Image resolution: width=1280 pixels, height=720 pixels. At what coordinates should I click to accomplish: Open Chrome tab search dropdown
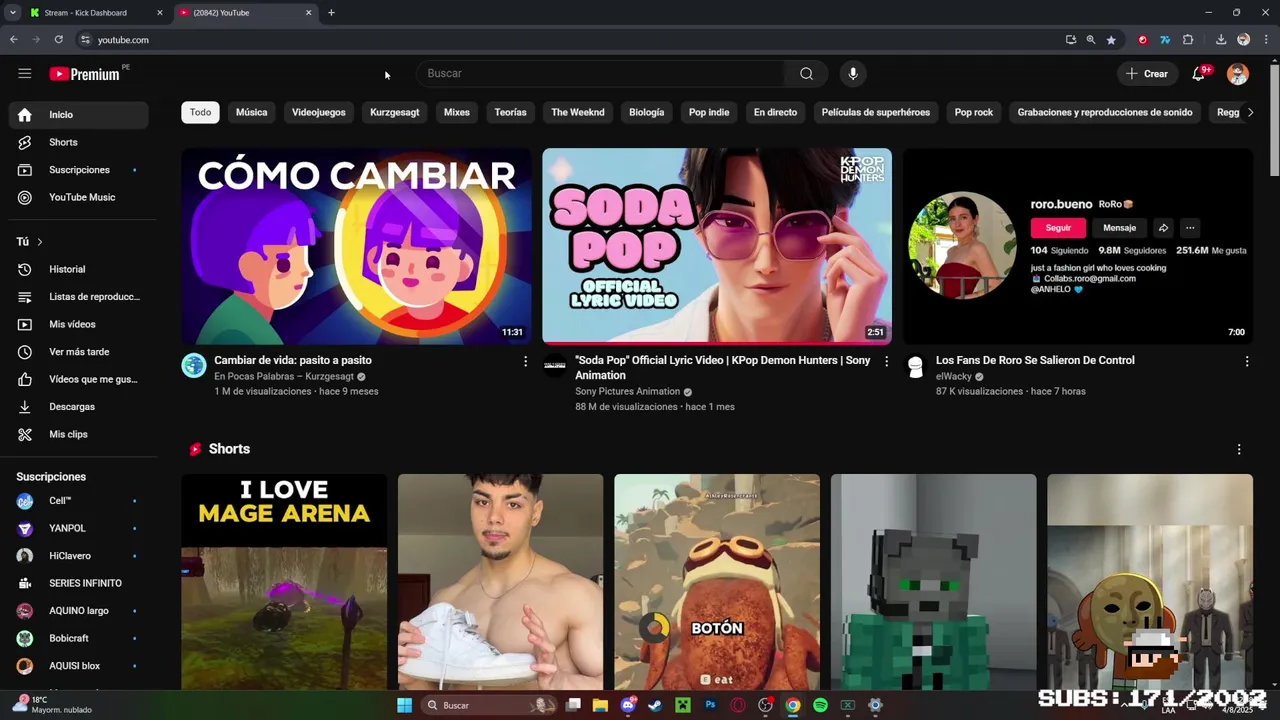(13, 13)
